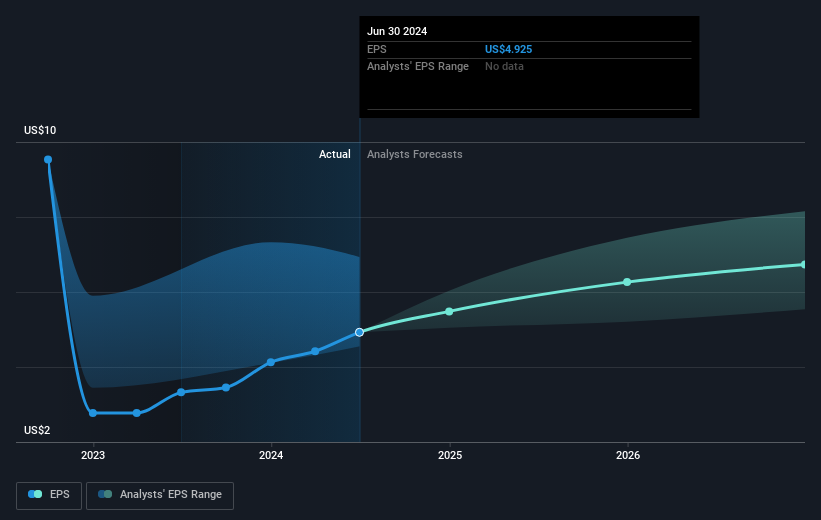The height and width of the screenshot is (520, 821).
Task: Click the first EPS data point near US$10
Action: coord(48,159)
